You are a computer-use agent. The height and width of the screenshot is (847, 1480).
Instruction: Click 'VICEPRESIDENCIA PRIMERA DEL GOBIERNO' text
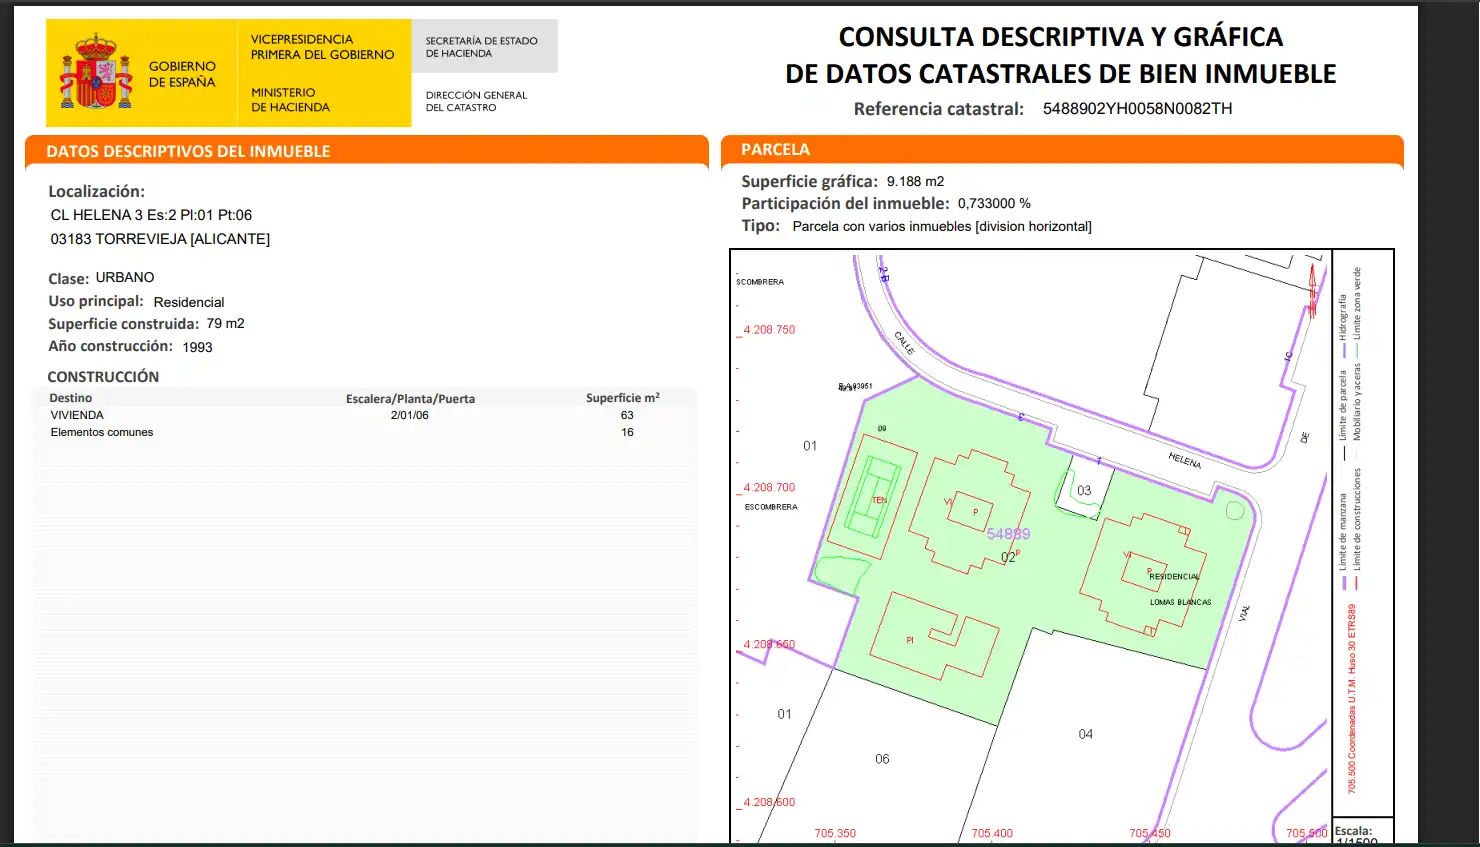tap(322, 47)
